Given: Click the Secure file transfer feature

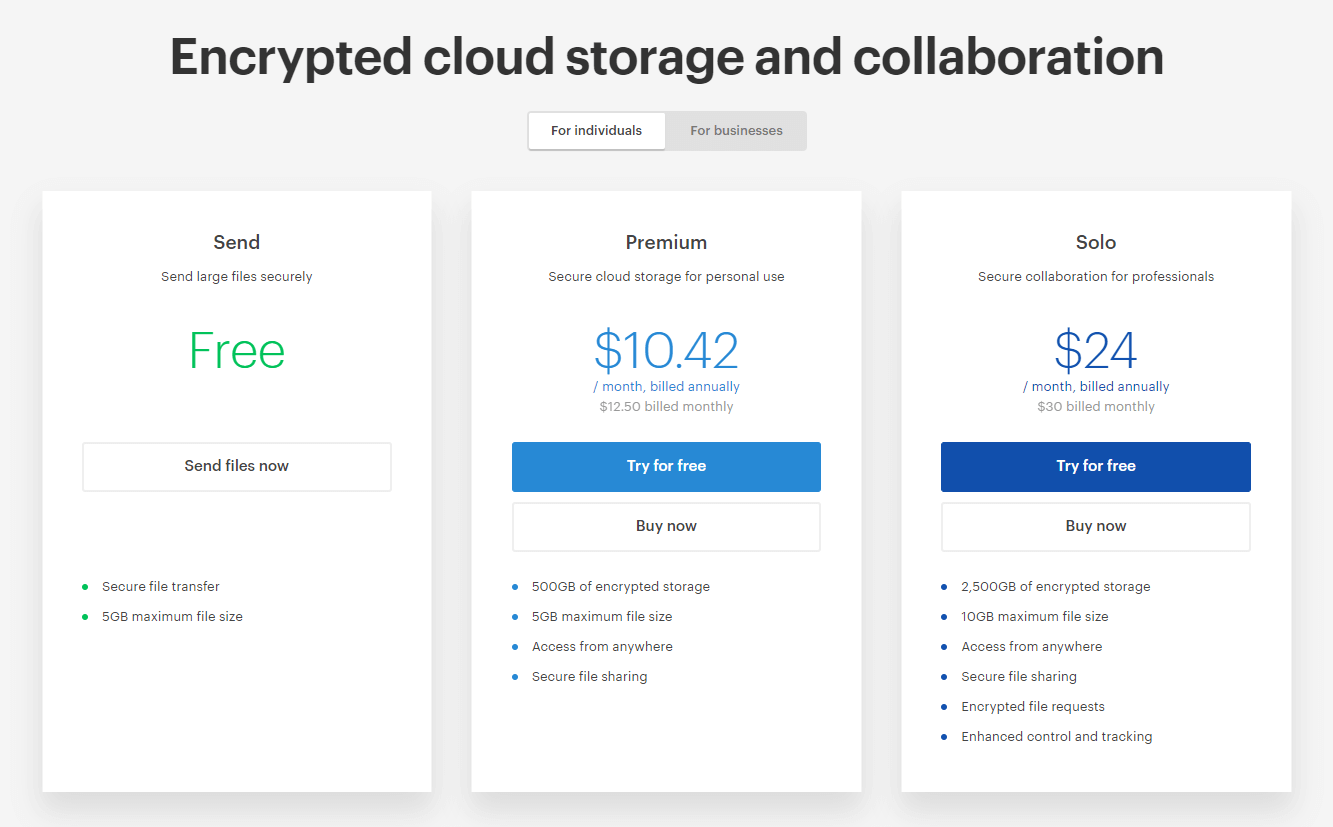Looking at the screenshot, I should coord(160,587).
